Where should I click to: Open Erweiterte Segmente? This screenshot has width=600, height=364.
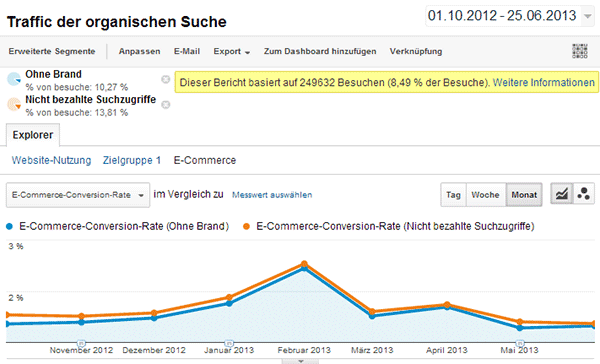(52, 51)
